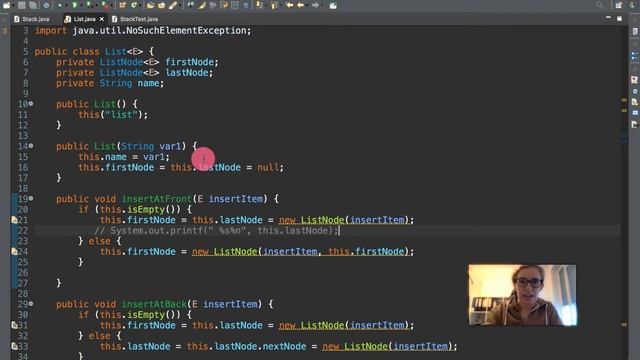Click the Forward navigation arrow
The height and width of the screenshot is (360, 640).
(x=315, y=5)
